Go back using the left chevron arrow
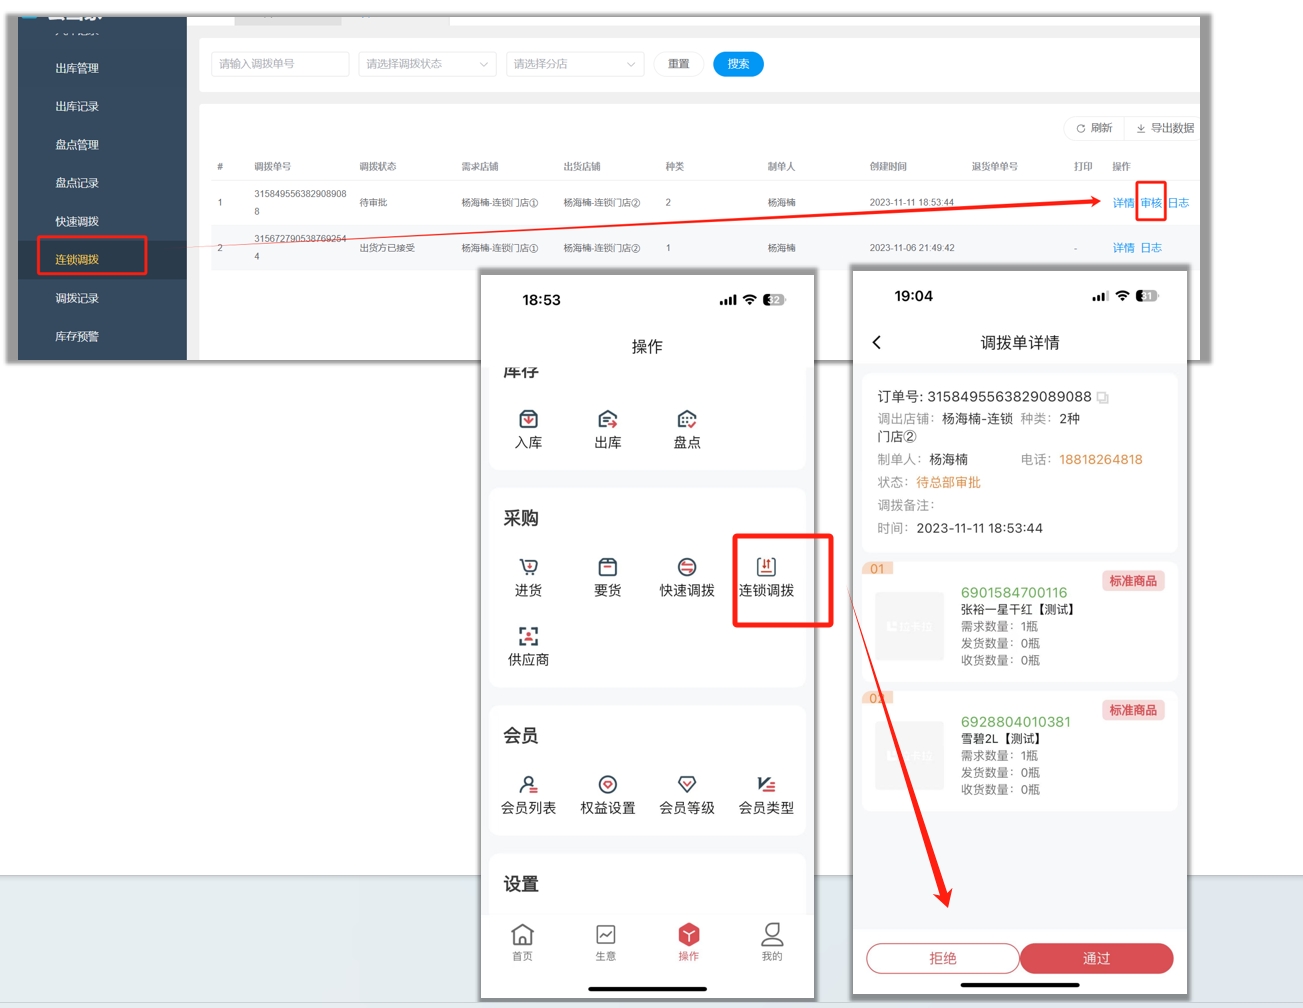Image resolution: width=1303 pixels, height=1008 pixels. click(877, 343)
